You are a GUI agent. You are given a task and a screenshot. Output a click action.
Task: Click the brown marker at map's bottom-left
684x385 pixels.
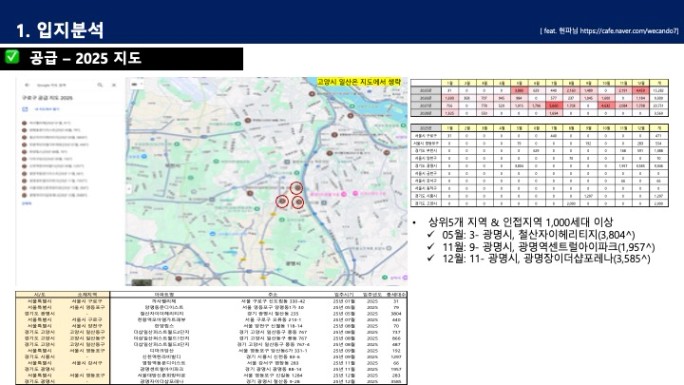178,278
